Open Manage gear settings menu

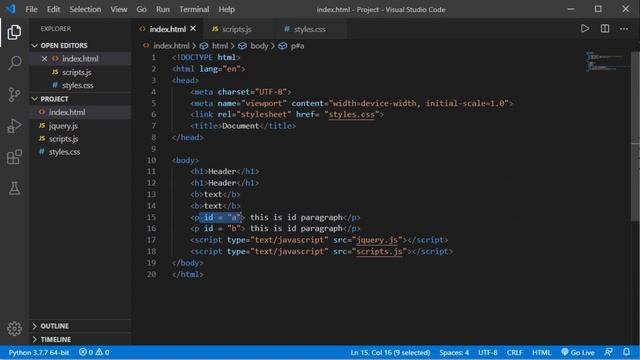click(x=14, y=328)
